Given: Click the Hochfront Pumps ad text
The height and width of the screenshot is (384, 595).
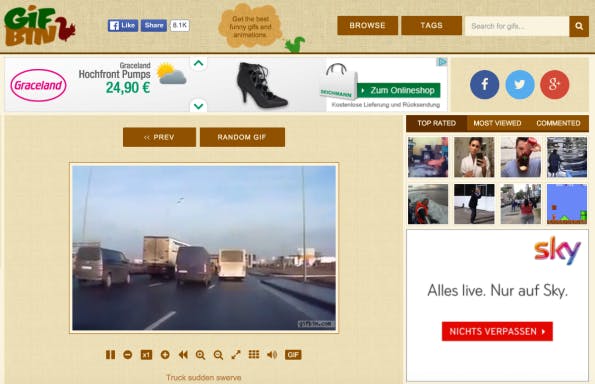Looking at the screenshot, I should [x=114, y=74].
